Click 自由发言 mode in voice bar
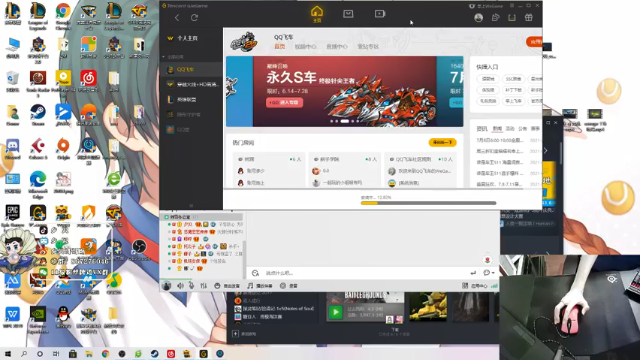640x360 pixels. 227,286
